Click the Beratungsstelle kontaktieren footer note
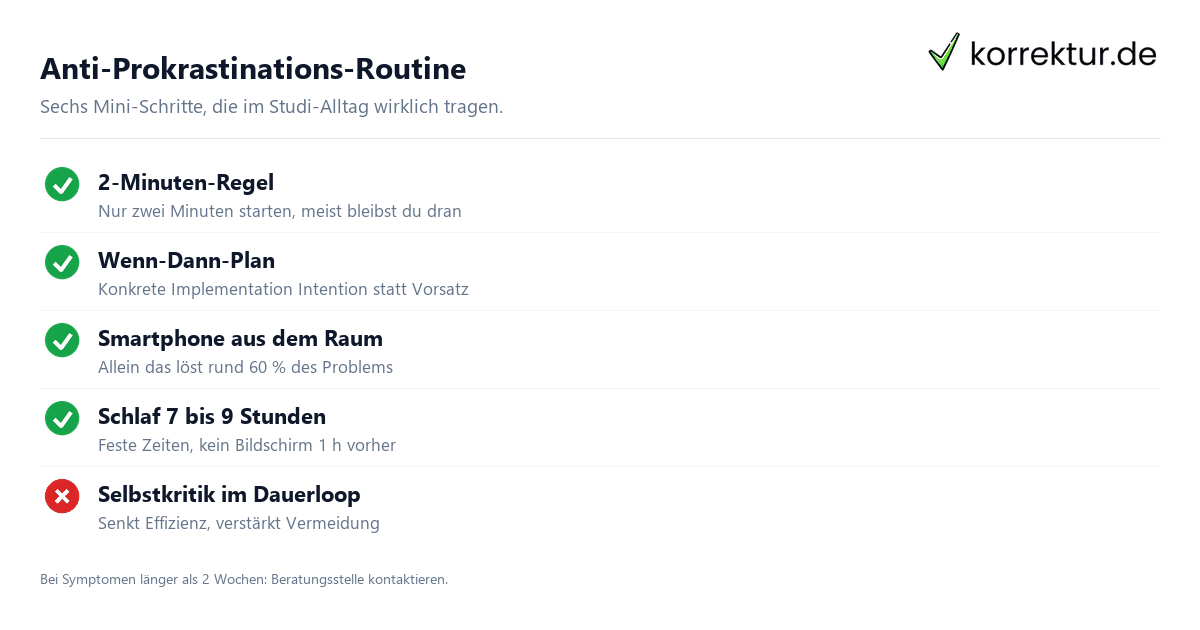The image size is (1200, 630). point(244,579)
